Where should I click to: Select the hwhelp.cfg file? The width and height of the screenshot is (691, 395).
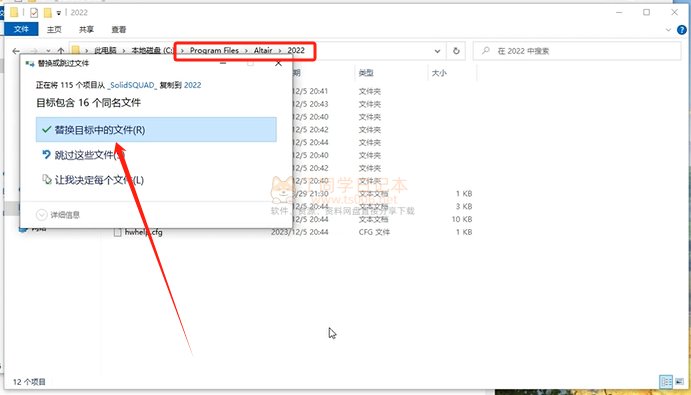click(x=144, y=232)
